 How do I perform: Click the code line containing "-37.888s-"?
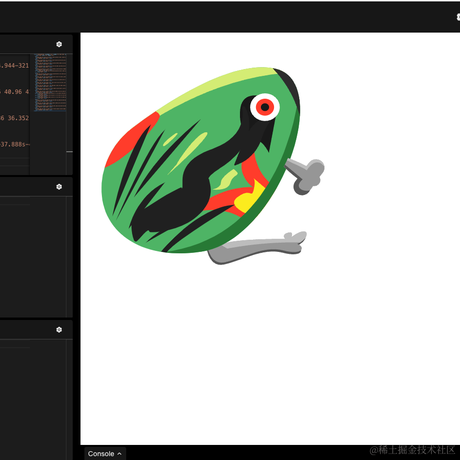coord(15,144)
